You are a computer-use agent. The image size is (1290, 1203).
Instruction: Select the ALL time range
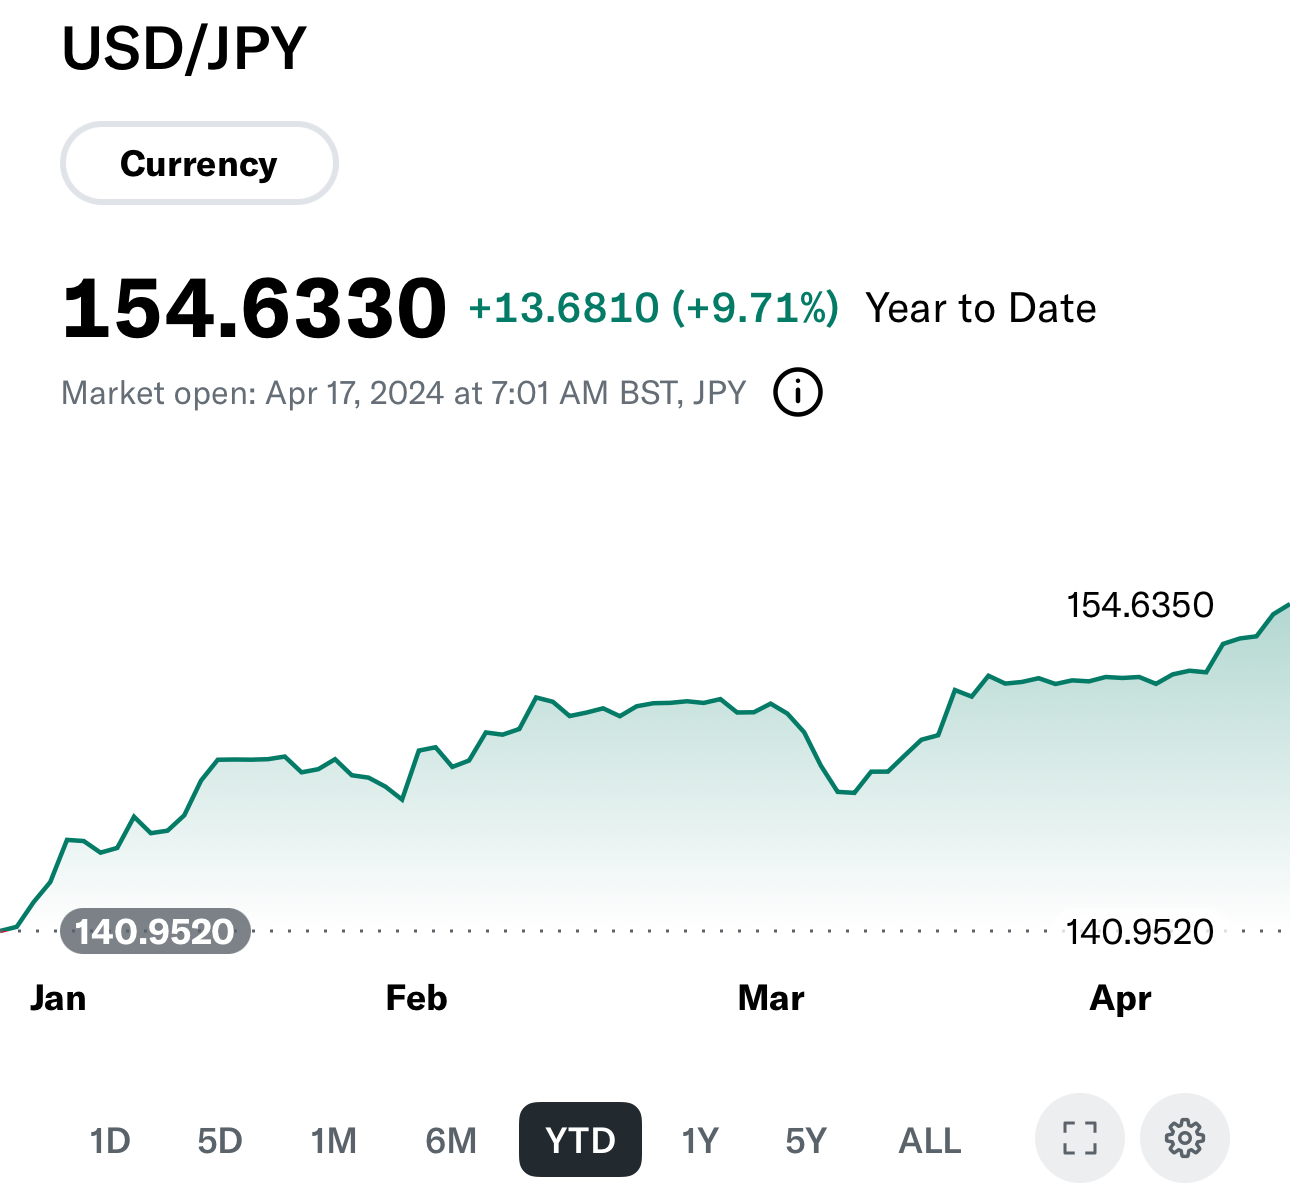coord(930,1140)
